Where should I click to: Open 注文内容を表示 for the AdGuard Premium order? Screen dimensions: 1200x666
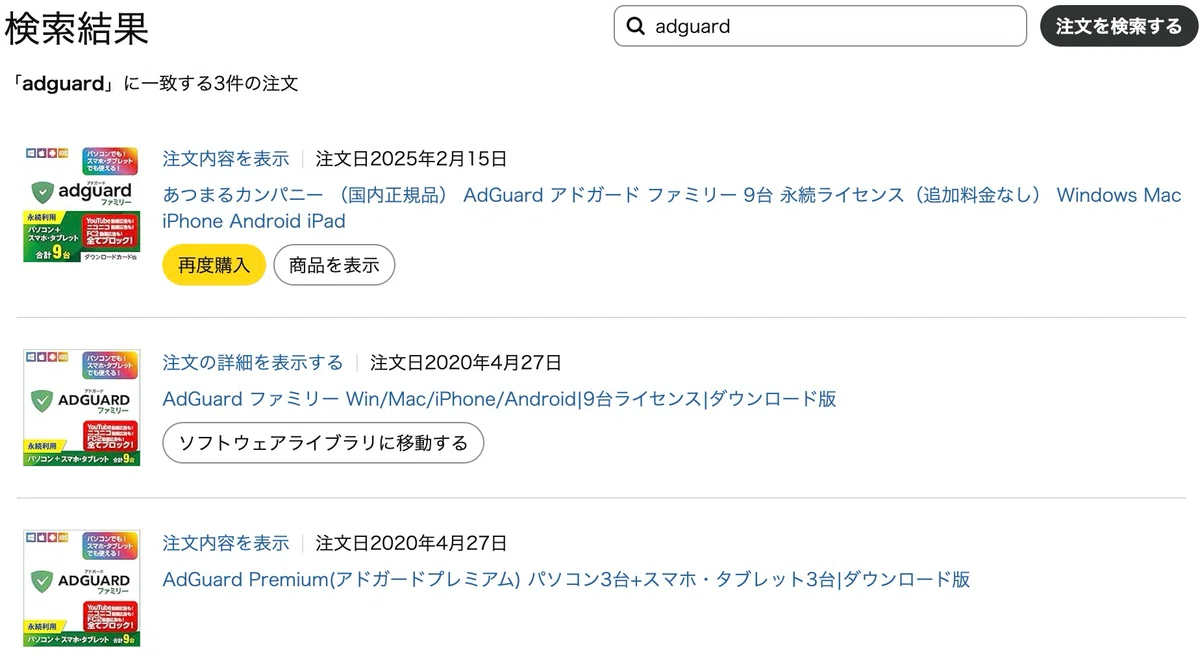(x=226, y=543)
